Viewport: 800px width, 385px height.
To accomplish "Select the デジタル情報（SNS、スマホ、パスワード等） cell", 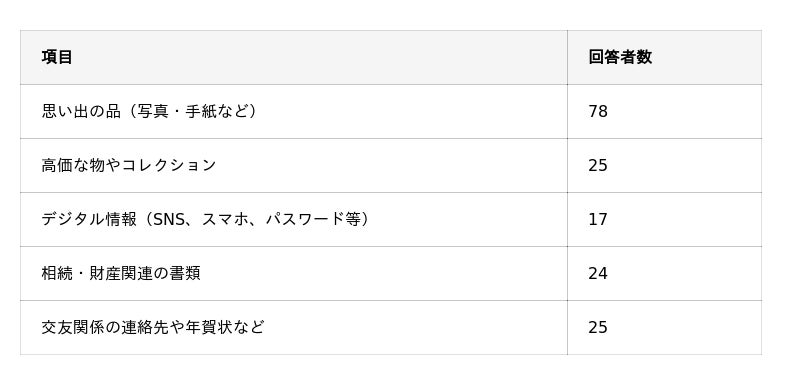I will (x=293, y=219).
